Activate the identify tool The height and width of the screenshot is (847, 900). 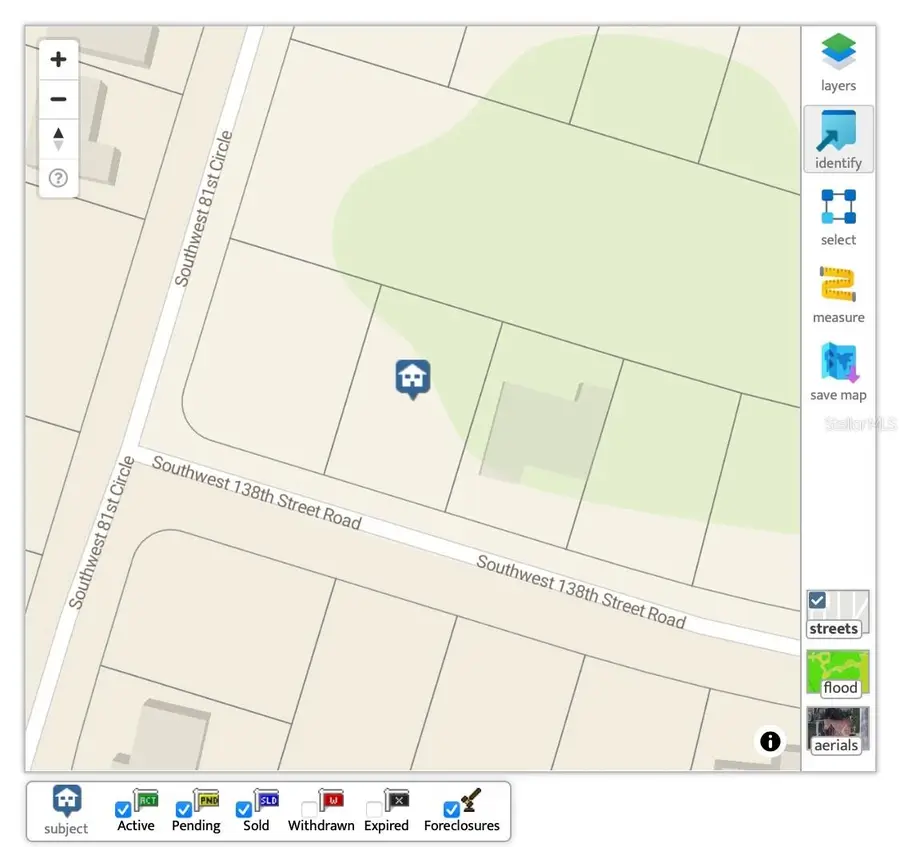[x=838, y=139]
